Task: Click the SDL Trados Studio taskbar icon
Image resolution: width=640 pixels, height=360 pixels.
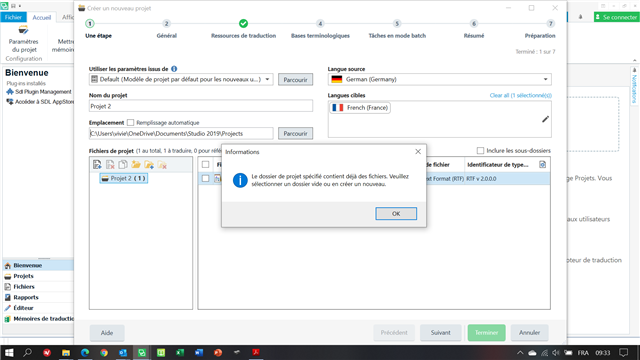Action: 142,353
